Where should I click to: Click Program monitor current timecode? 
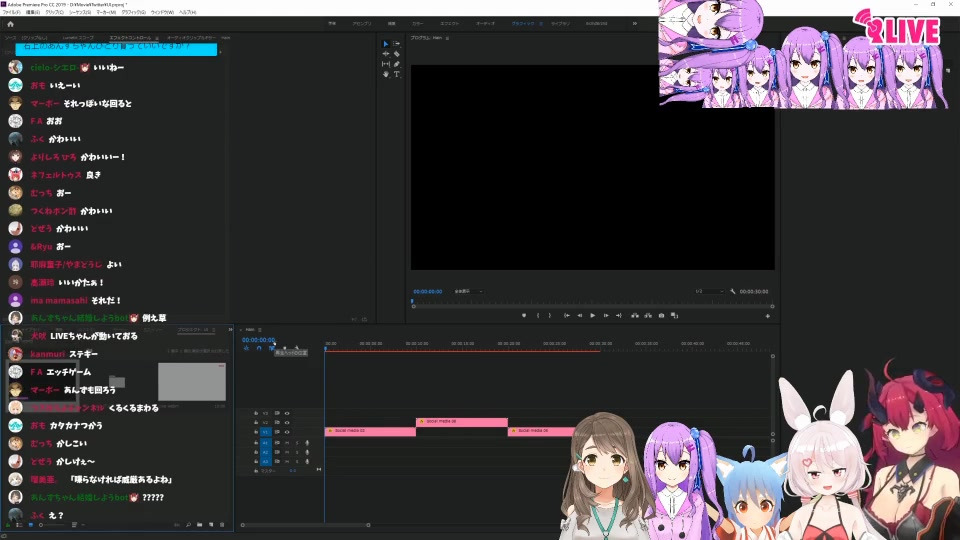pyautogui.click(x=427, y=291)
